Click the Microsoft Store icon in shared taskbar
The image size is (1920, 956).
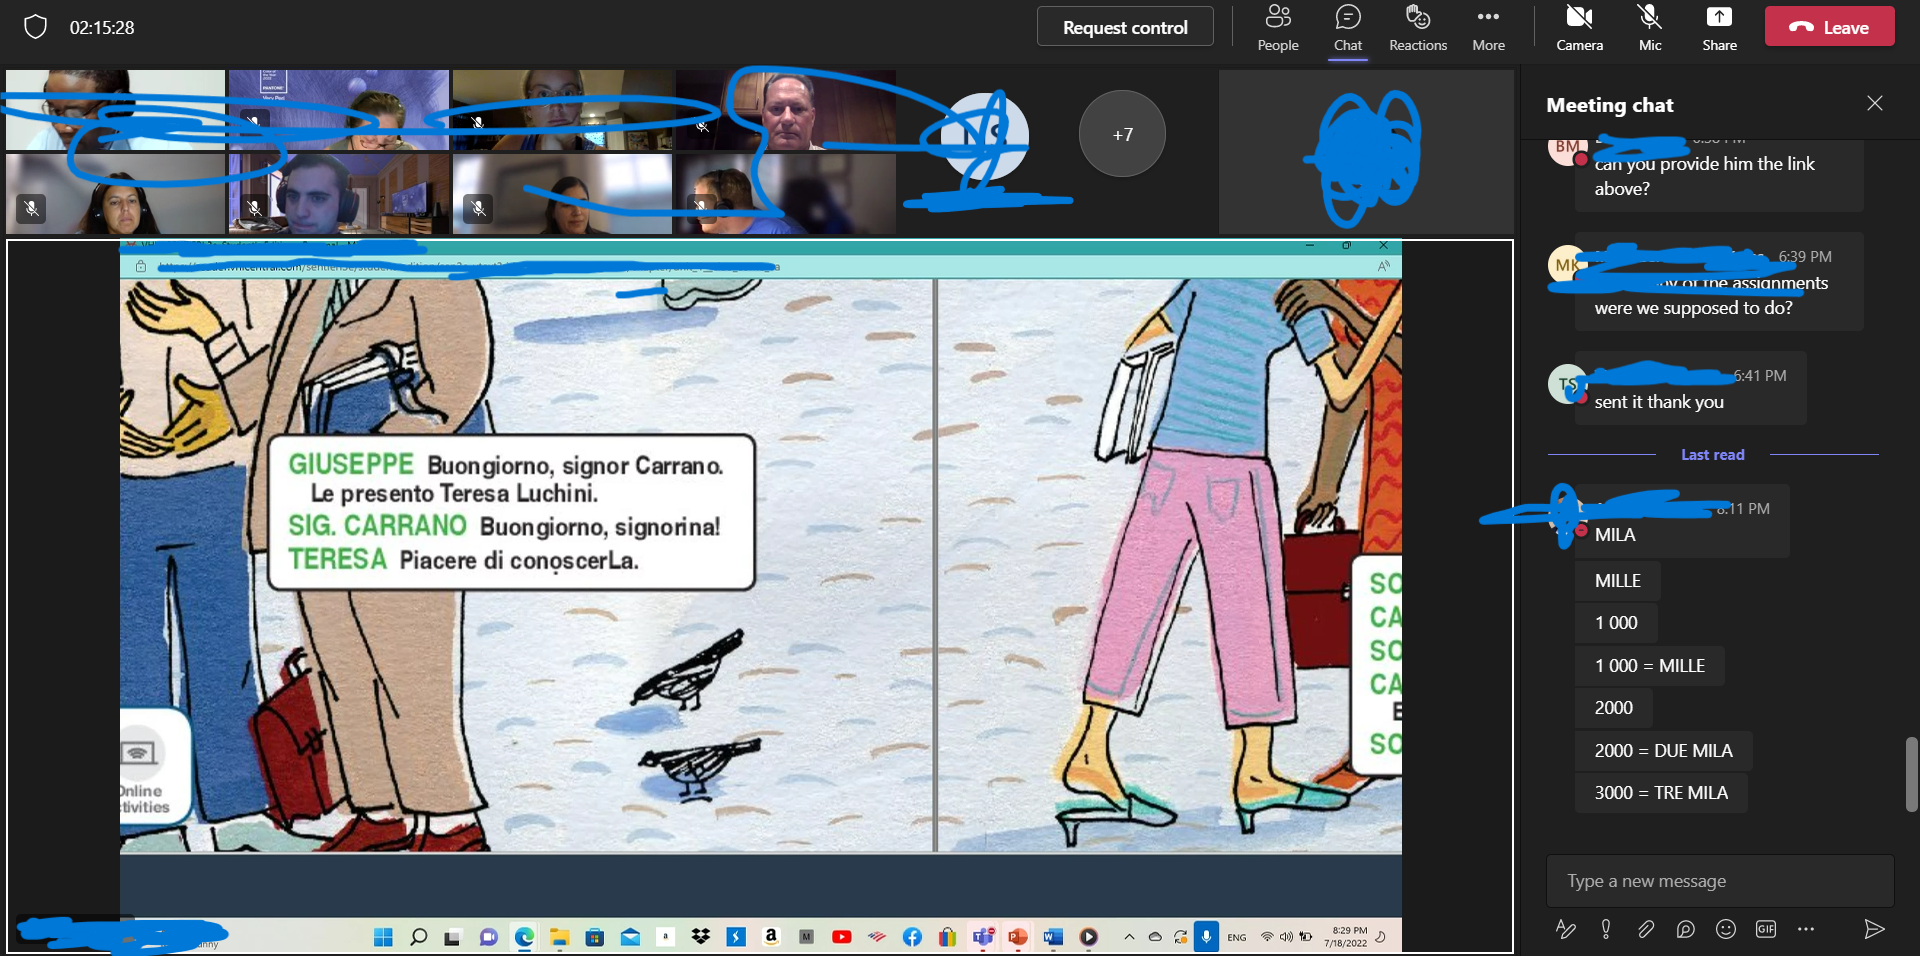(x=595, y=937)
